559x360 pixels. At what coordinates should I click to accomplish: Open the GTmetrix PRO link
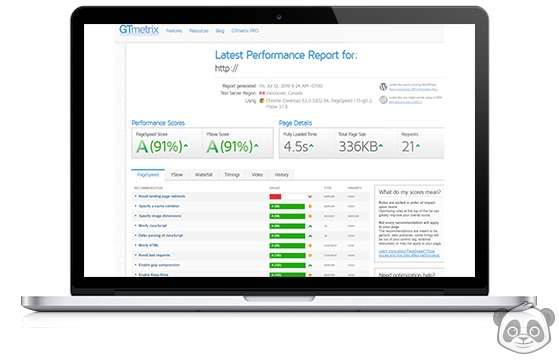pyautogui.click(x=245, y=31)
